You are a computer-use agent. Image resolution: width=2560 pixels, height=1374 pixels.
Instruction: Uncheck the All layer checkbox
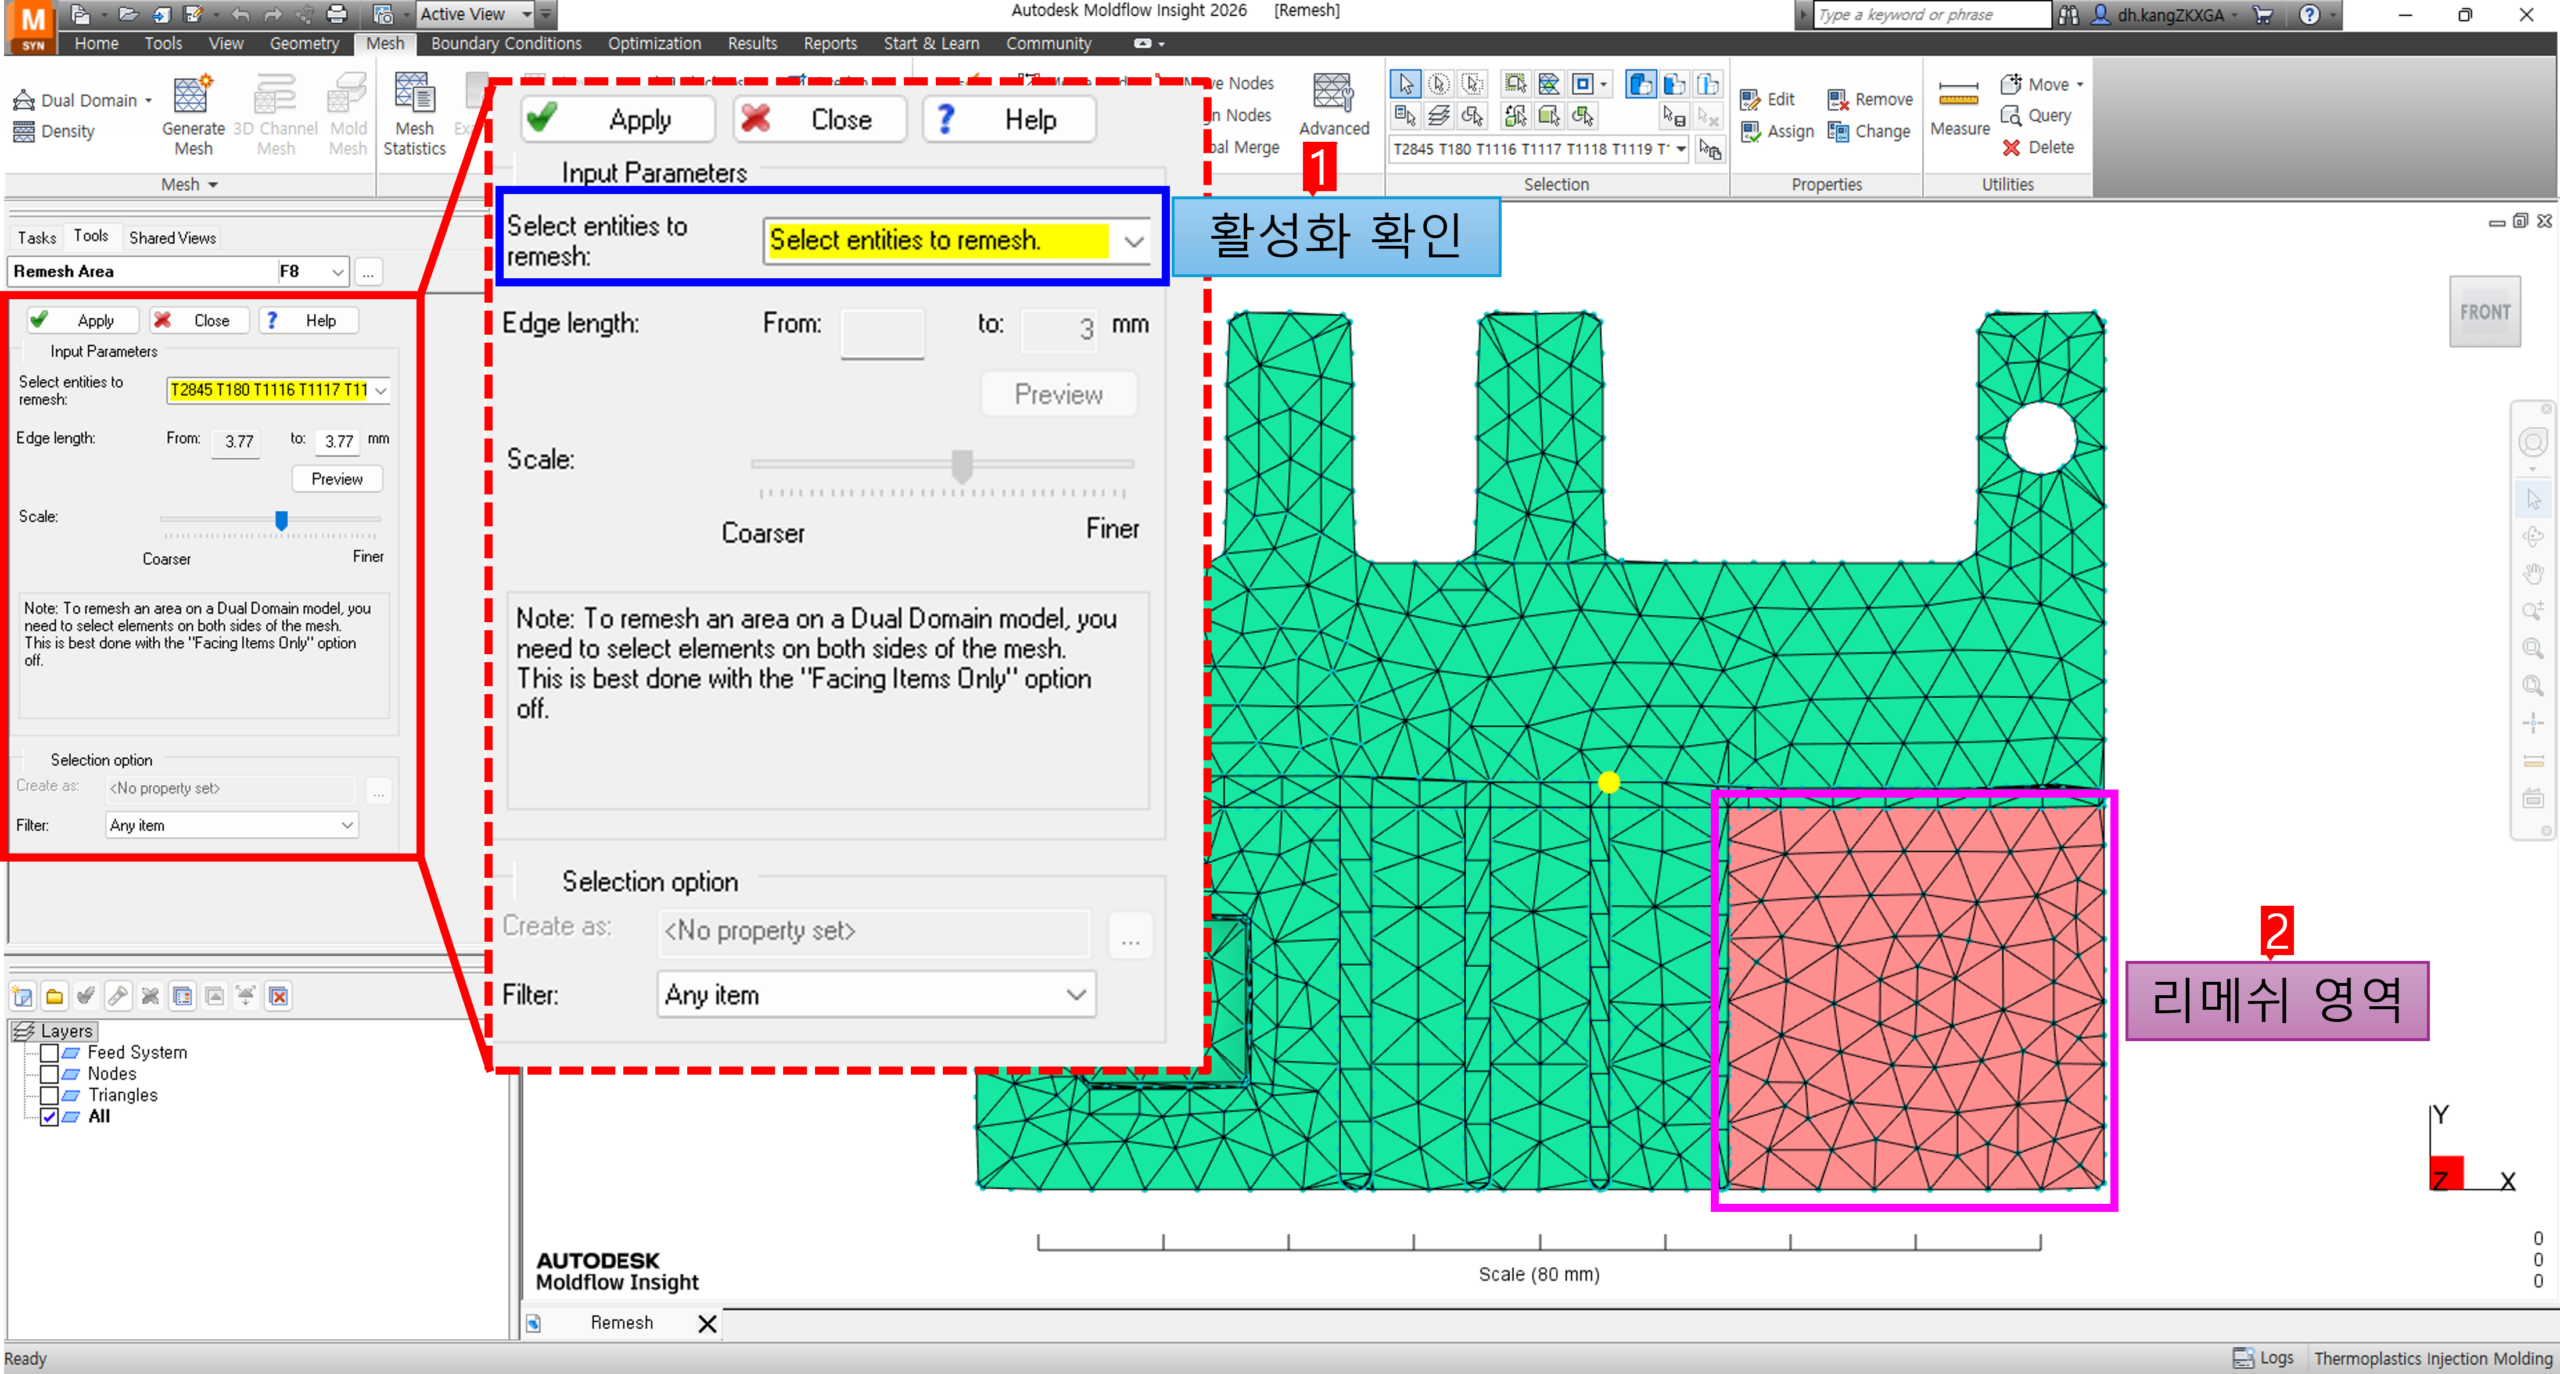(x=49, y=1117)
